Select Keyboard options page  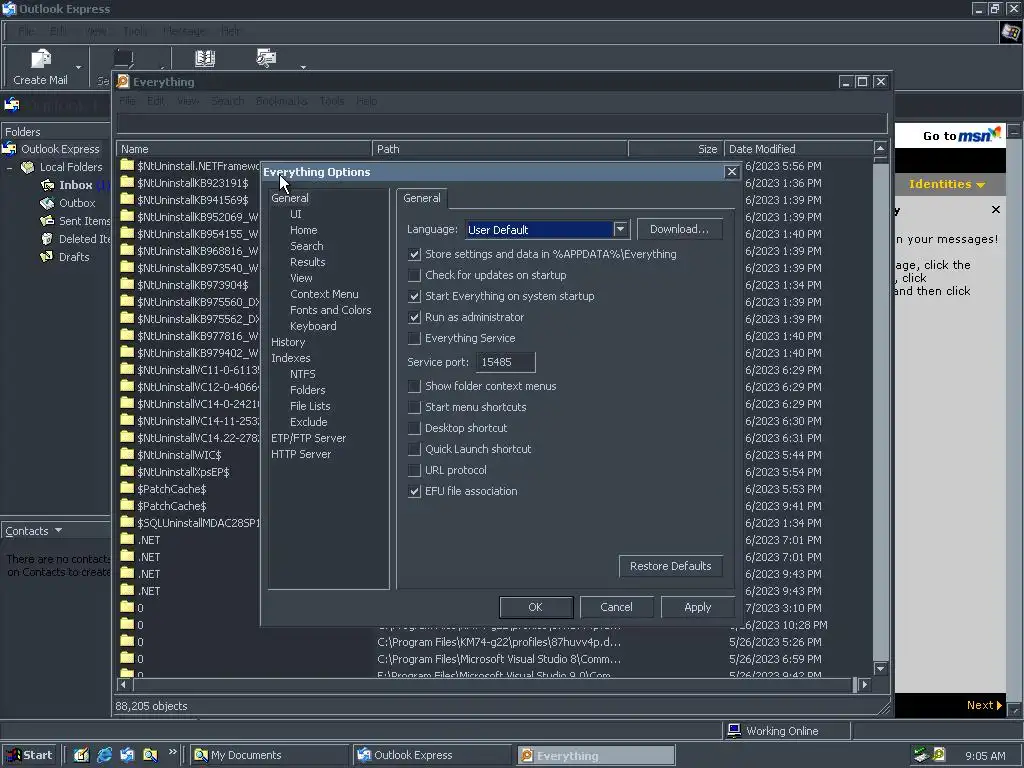click(313, 326)
